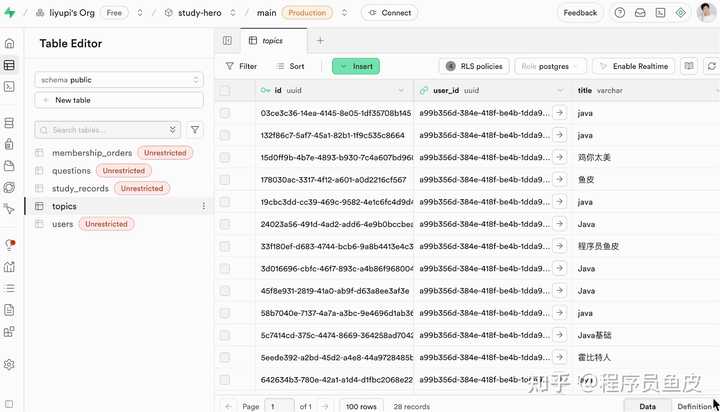Click the Sort button
Image resolution: width=720 pixels, height=412 pixels.
(x=291, y=66)
